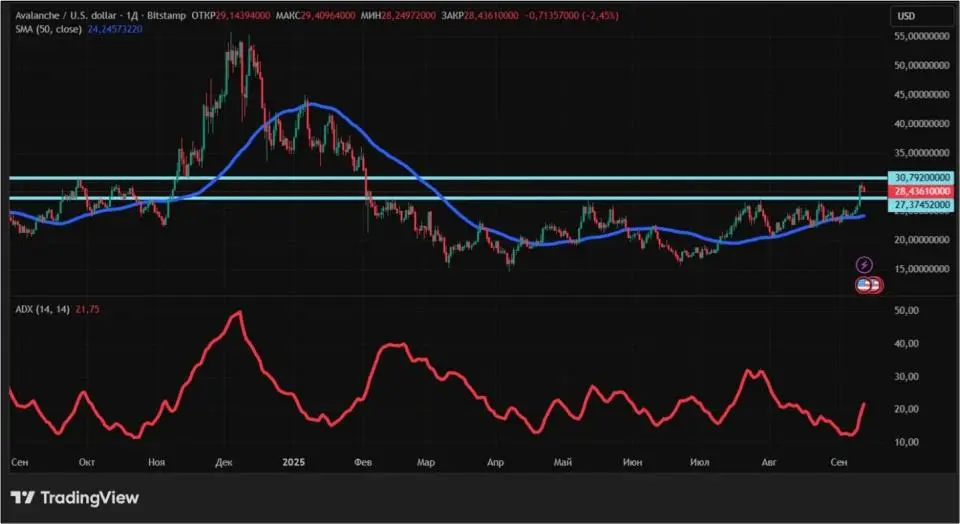Click the Авг label on the time axis

(769, 463)
